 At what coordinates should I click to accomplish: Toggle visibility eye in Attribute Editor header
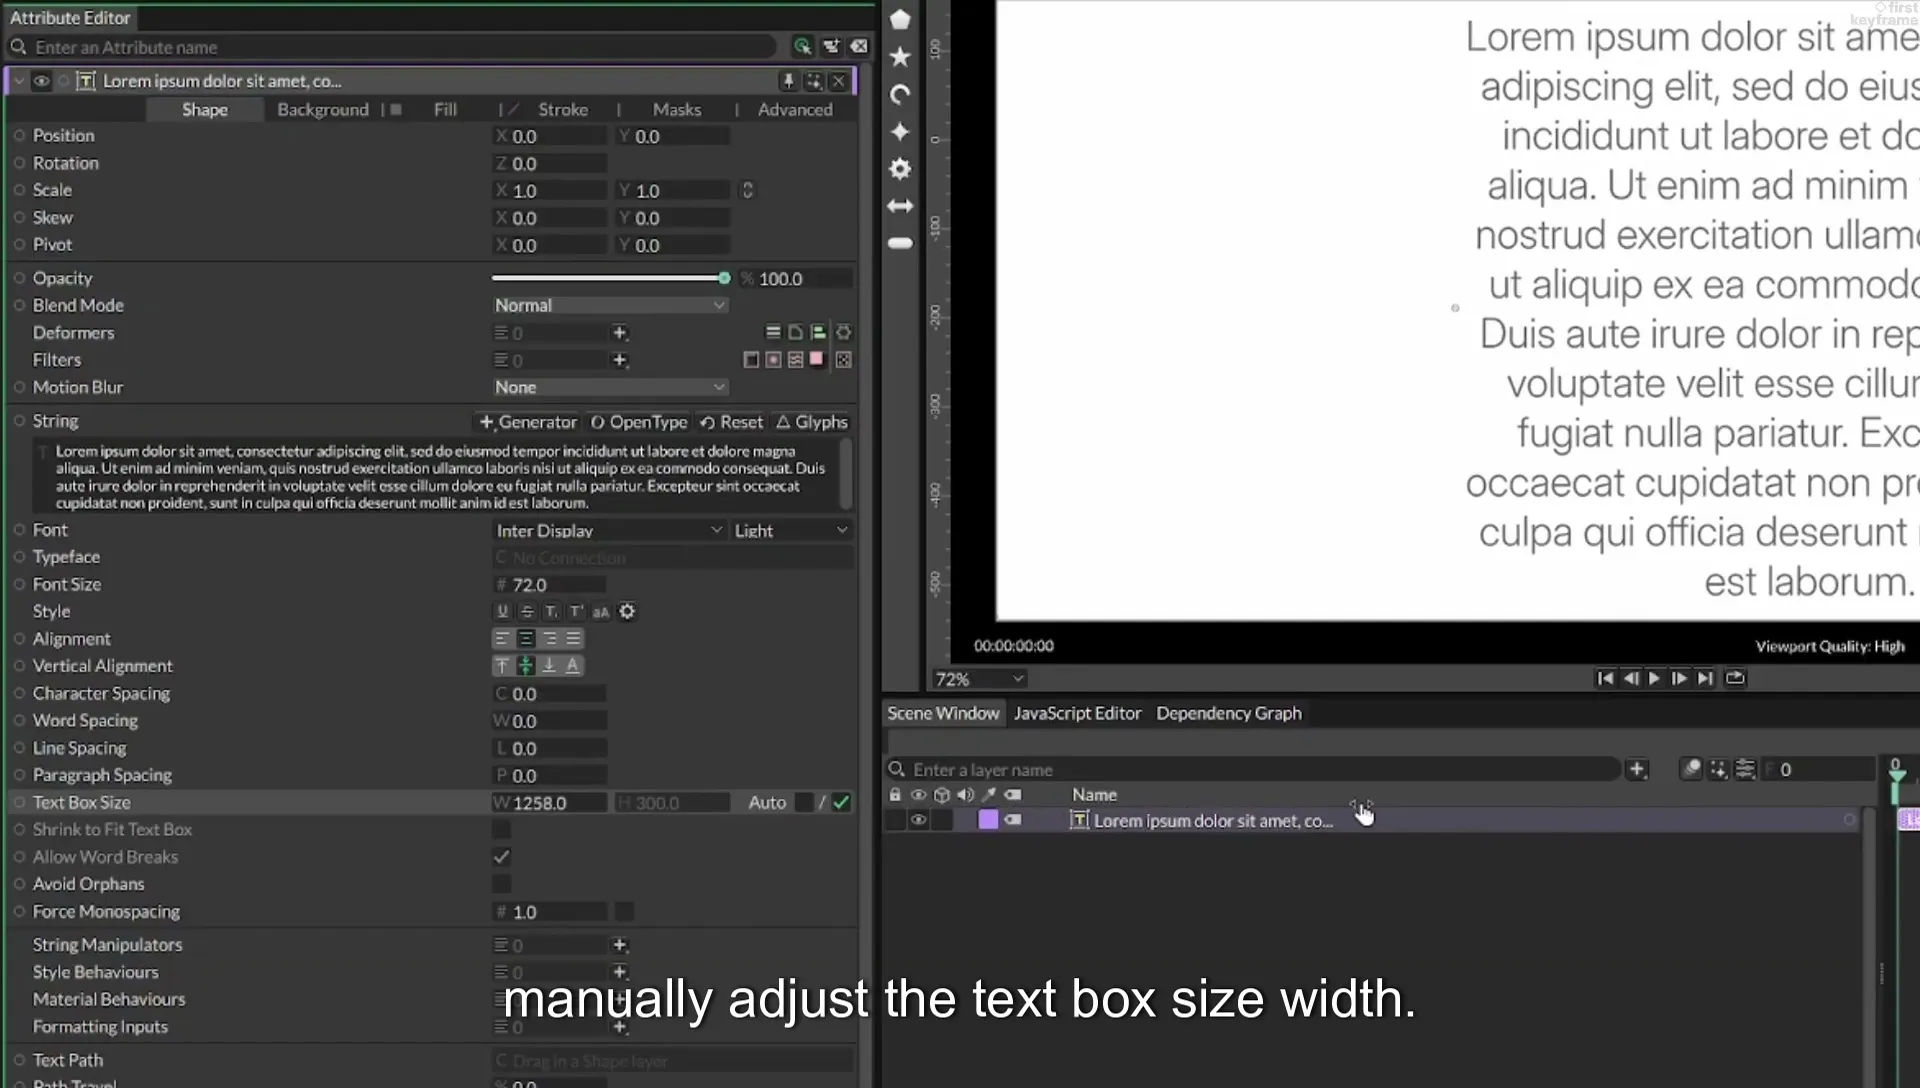click(x=41, y=81)
